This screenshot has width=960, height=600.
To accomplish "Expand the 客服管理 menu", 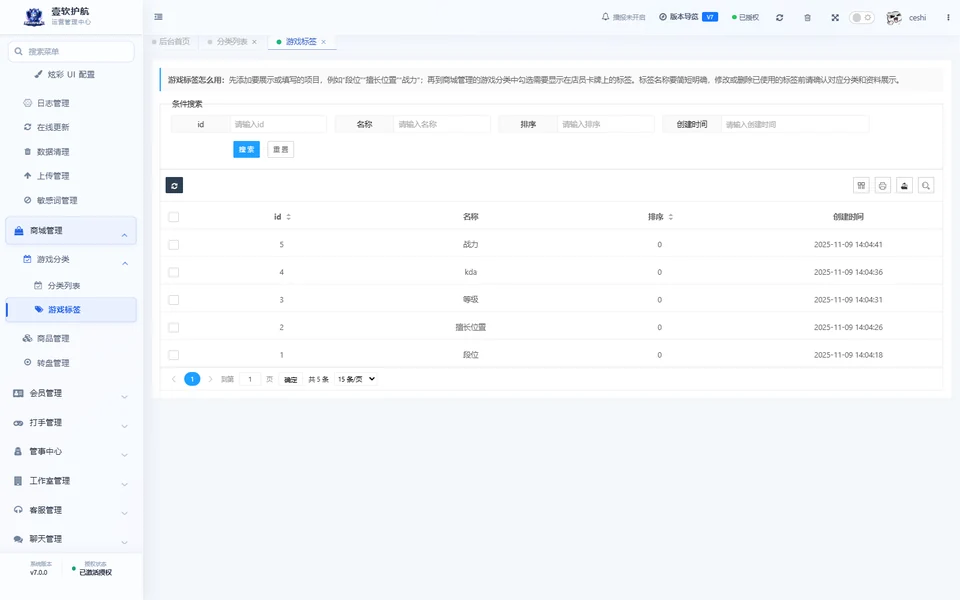I will pyautogui.click(x=71, y=510).
